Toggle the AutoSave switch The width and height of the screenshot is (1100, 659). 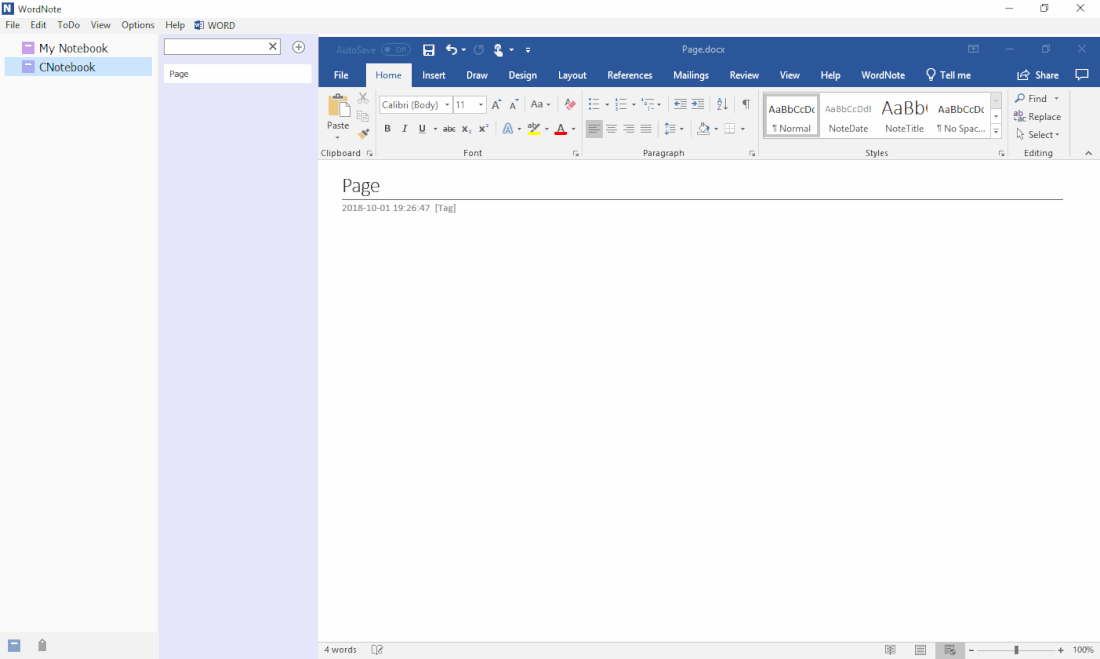(396, 50)
